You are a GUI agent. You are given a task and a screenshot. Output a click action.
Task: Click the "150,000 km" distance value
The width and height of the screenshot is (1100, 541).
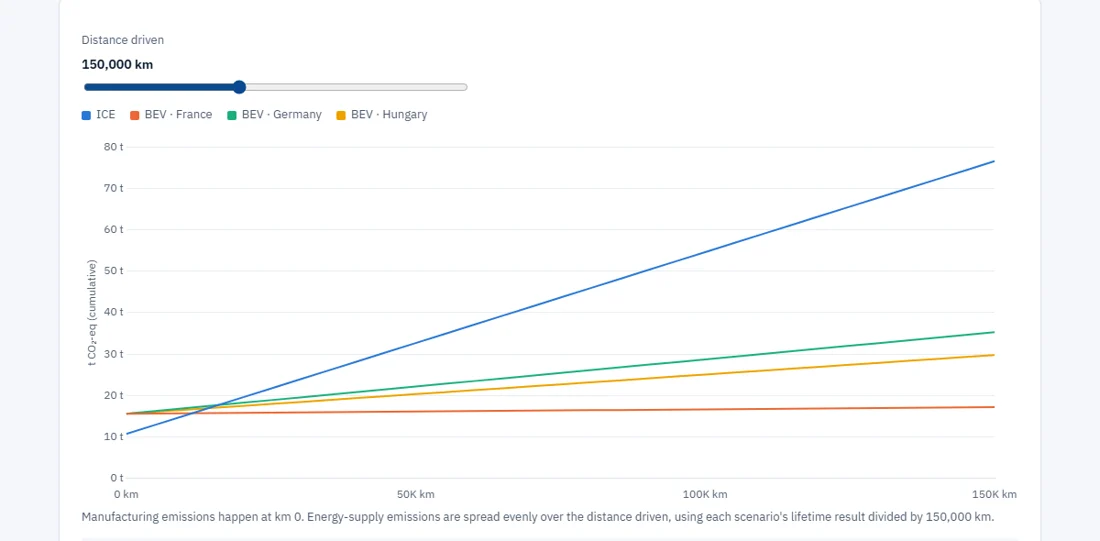click(x=117, y=65)
